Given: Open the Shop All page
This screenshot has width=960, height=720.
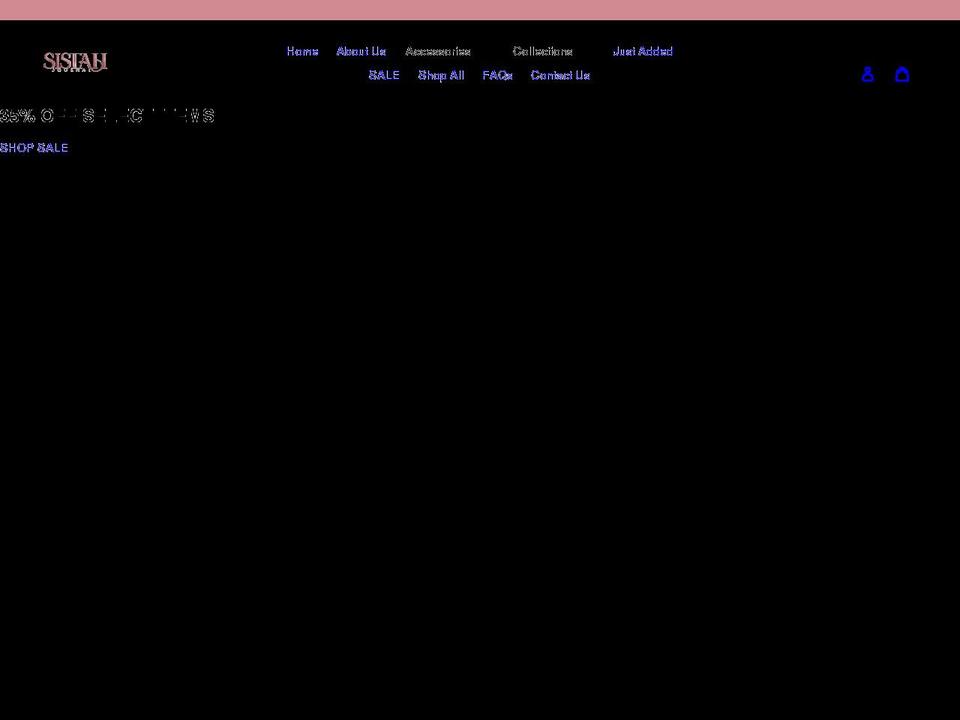Looking at the screenshot, I should pos(441,75).
